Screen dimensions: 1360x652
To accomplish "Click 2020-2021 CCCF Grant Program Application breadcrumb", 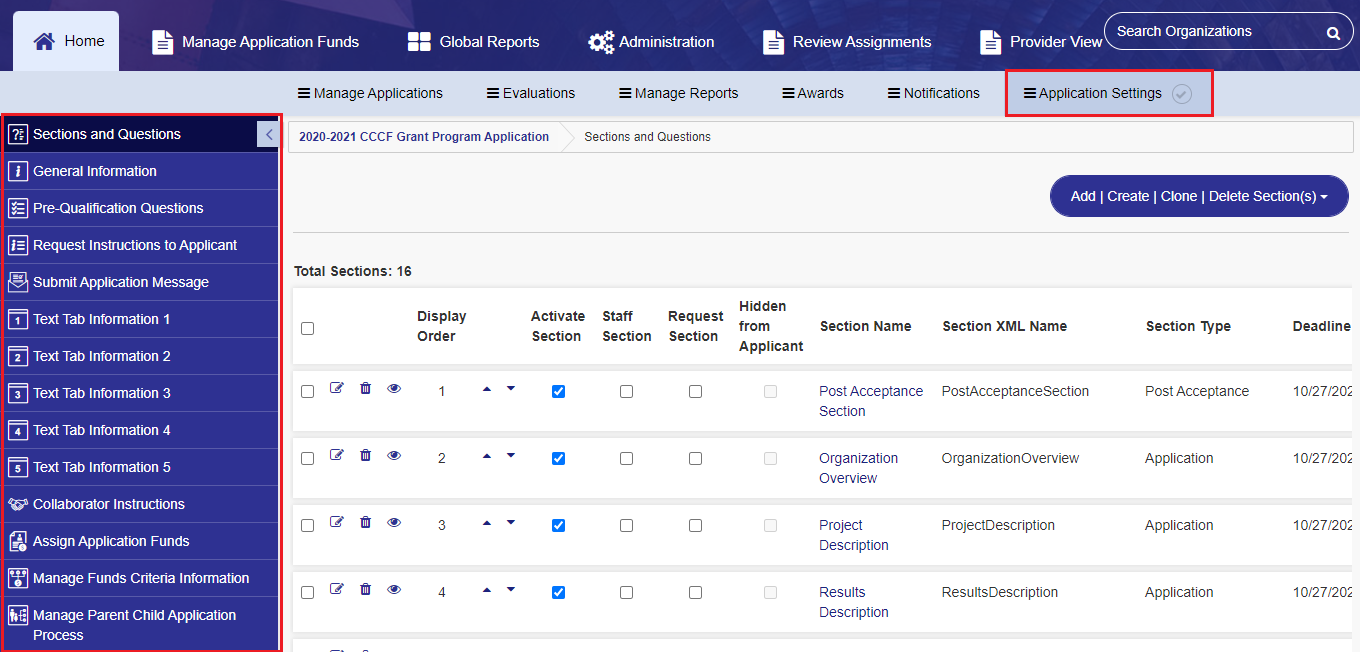I will point(424,137).
